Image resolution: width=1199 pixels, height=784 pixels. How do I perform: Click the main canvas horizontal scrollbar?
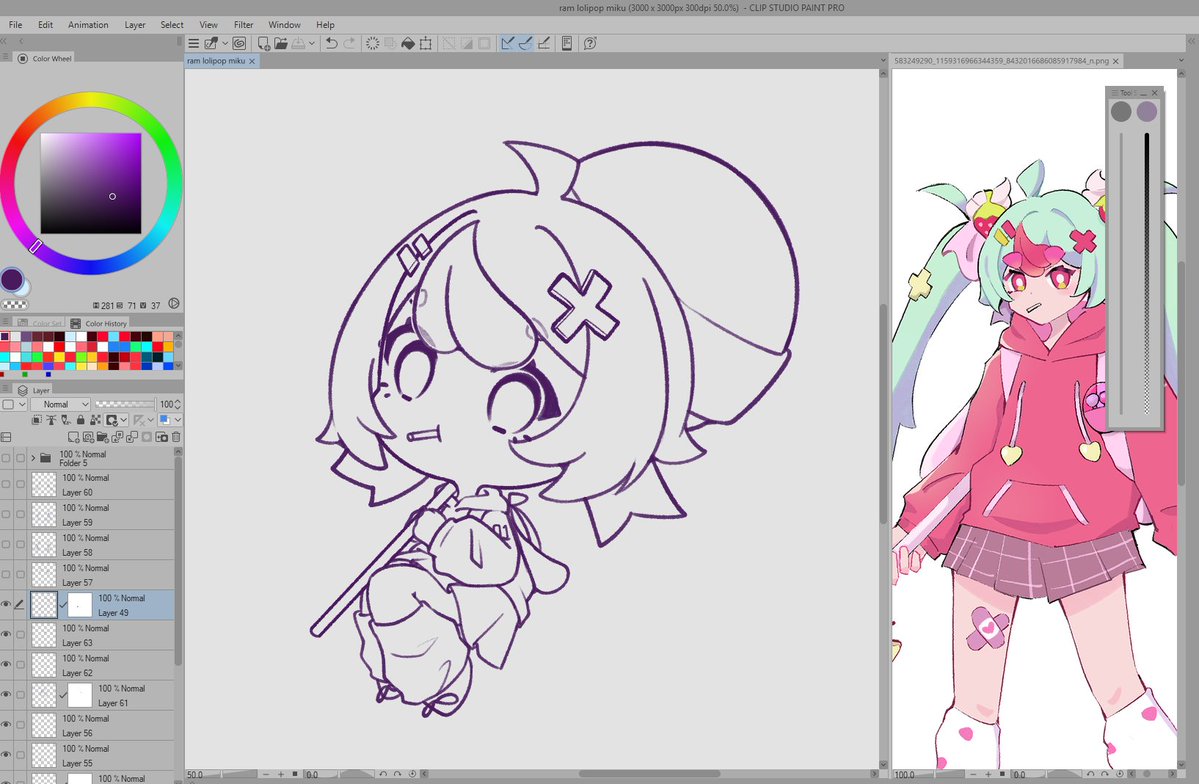click(x=650, y=774)
